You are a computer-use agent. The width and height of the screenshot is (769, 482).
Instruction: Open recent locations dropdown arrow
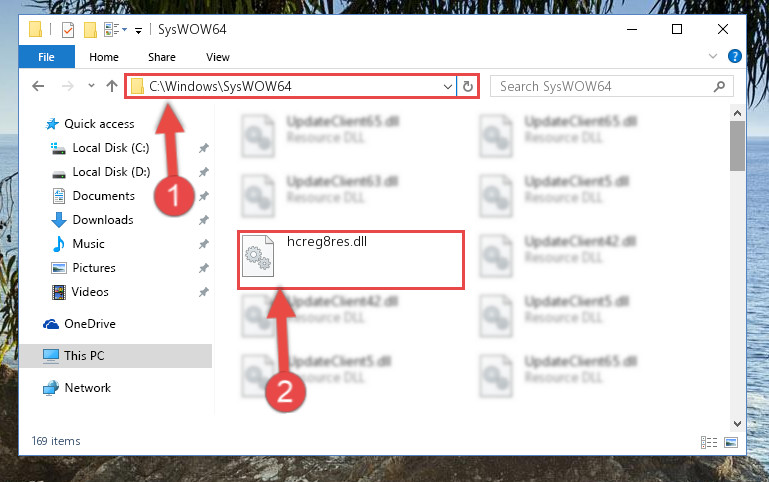click(x=91, y=86)
